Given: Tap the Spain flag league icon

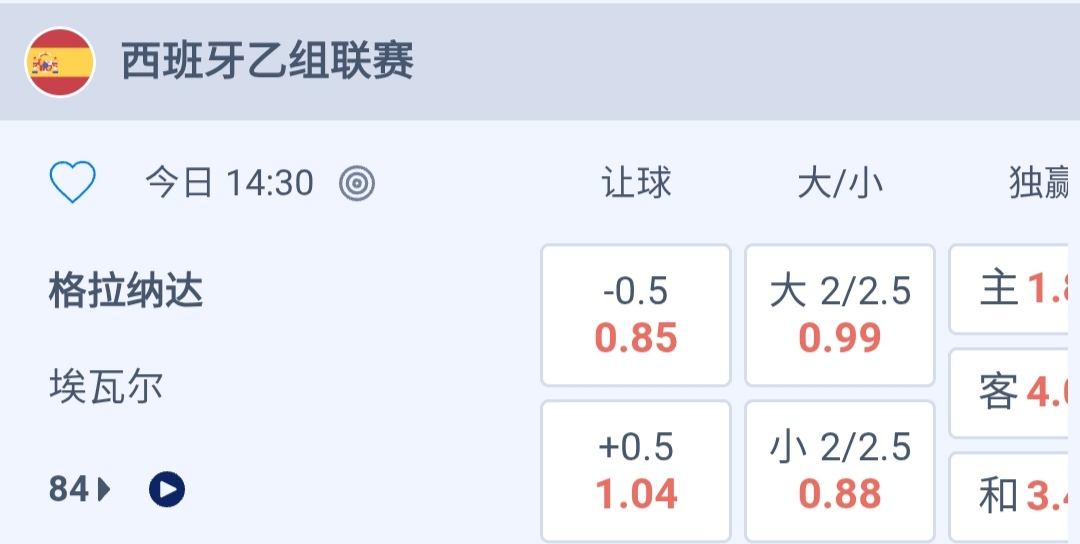Looking at the screenshot, I should point(60,62).
